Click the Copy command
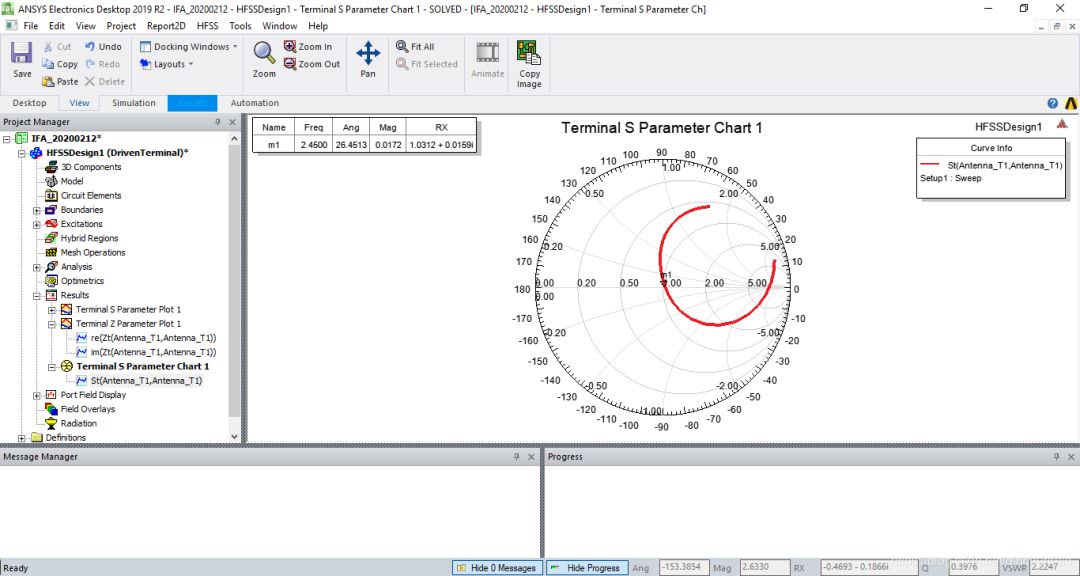1080x576 pixels. 59,64
